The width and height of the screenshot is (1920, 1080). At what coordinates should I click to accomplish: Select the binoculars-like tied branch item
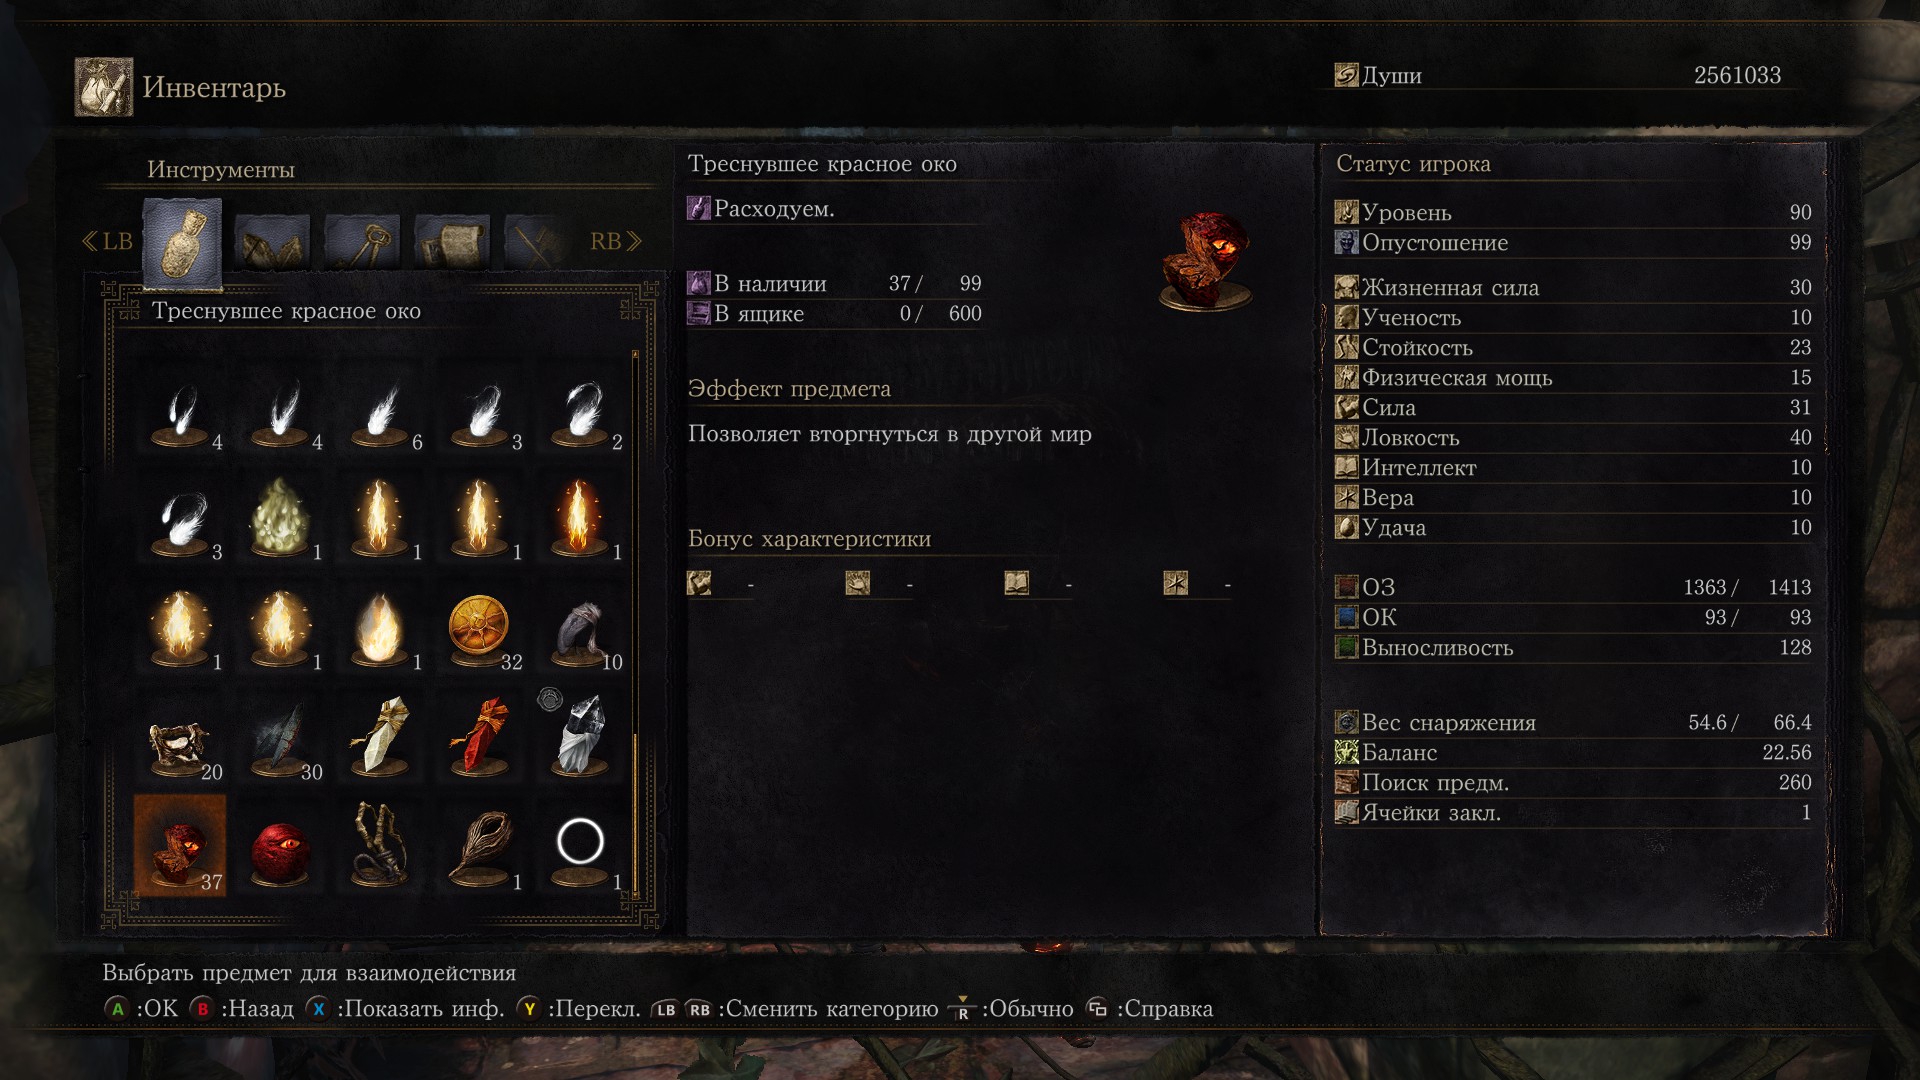tap(380, 846)
